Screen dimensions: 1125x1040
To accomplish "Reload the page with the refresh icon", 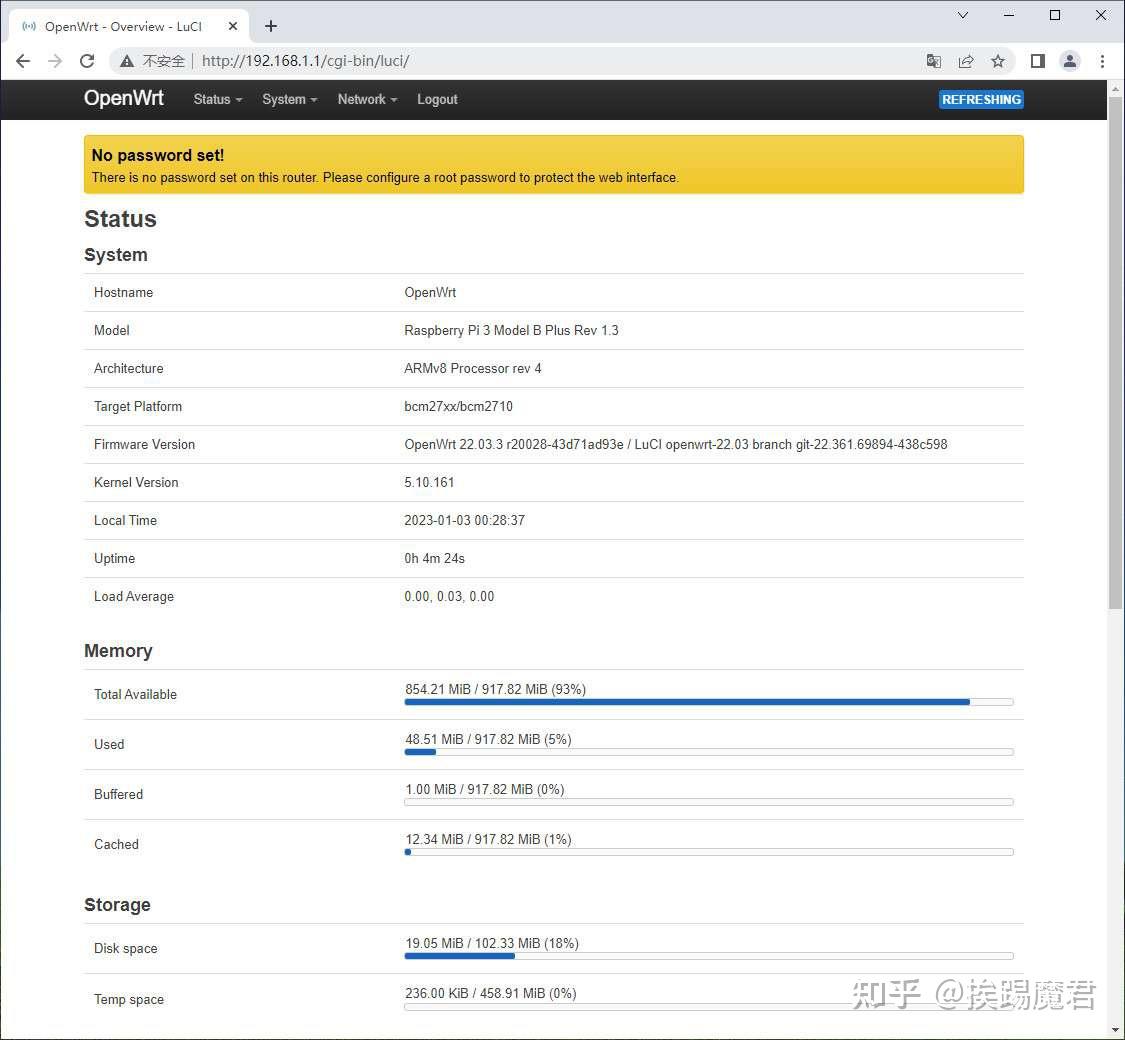I will tap(87, 61).
